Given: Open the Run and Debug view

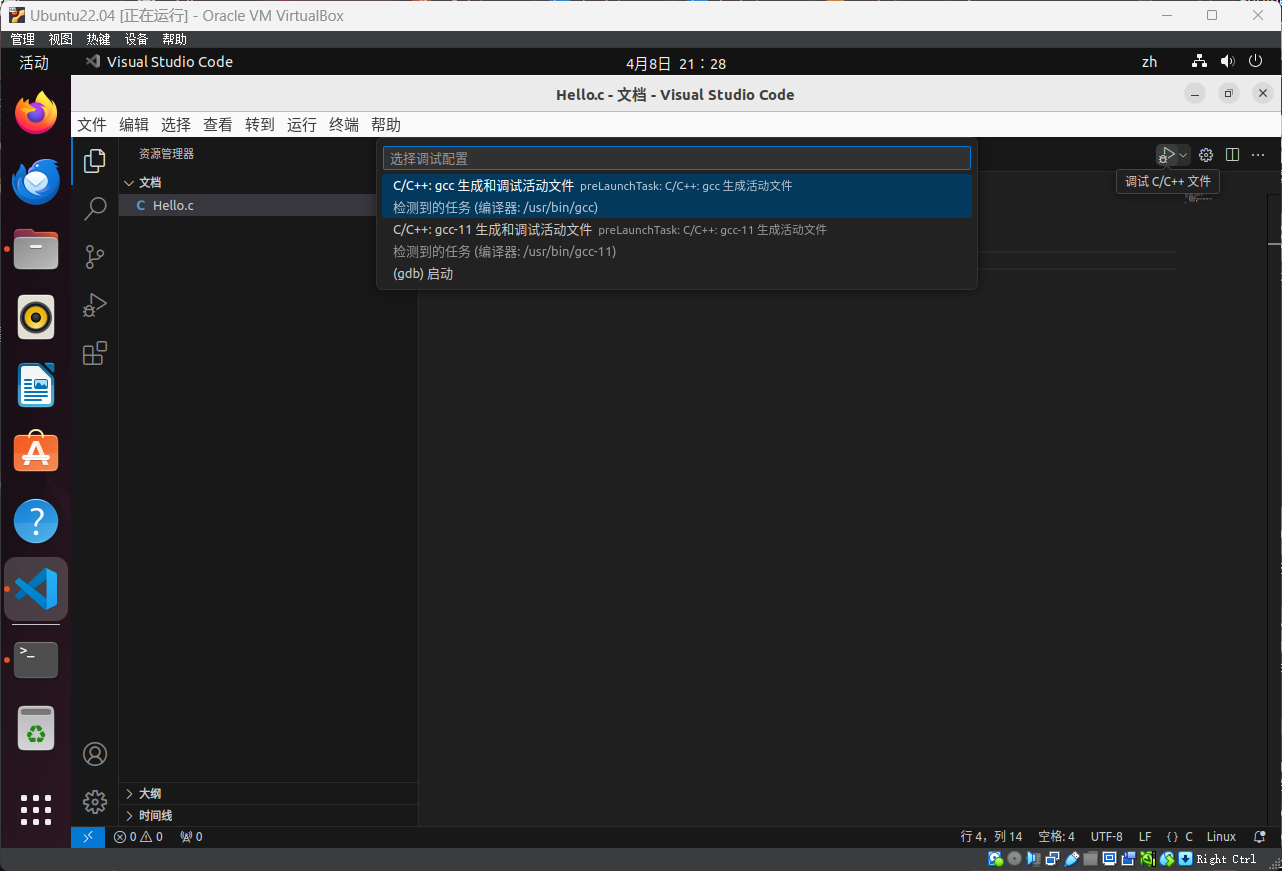Looking at the screenshot, I should (x=95, y=305).
